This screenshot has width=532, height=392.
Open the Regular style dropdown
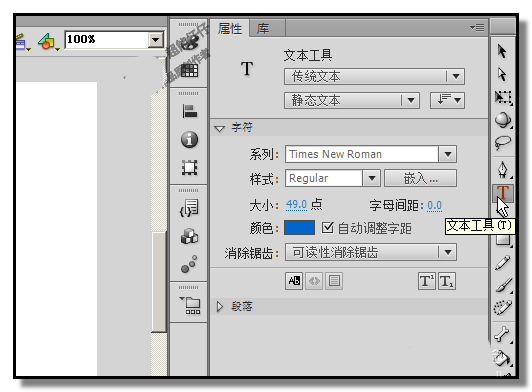[x=372, y=178]
